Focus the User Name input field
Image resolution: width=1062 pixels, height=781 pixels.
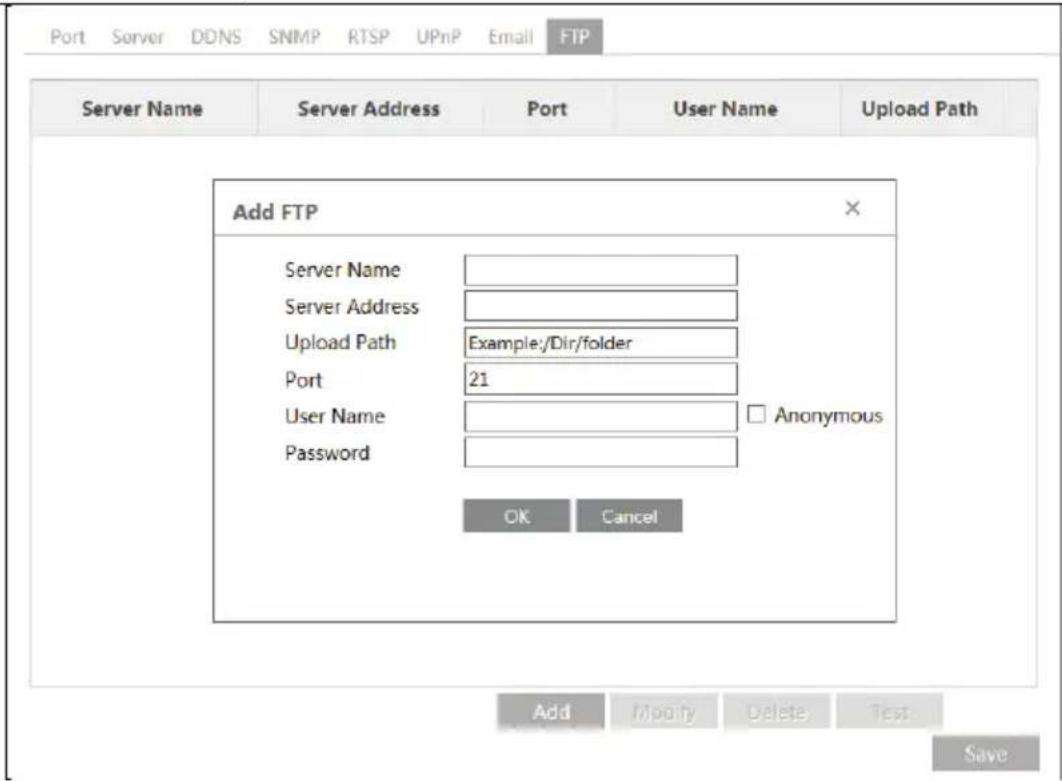tap(601, 416)
